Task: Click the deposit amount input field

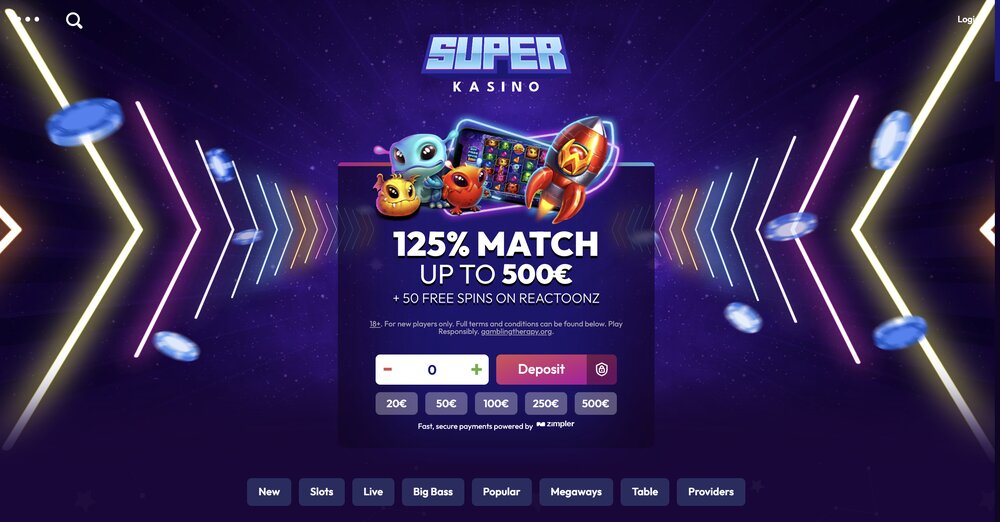Action: click(x=432, y=369)
